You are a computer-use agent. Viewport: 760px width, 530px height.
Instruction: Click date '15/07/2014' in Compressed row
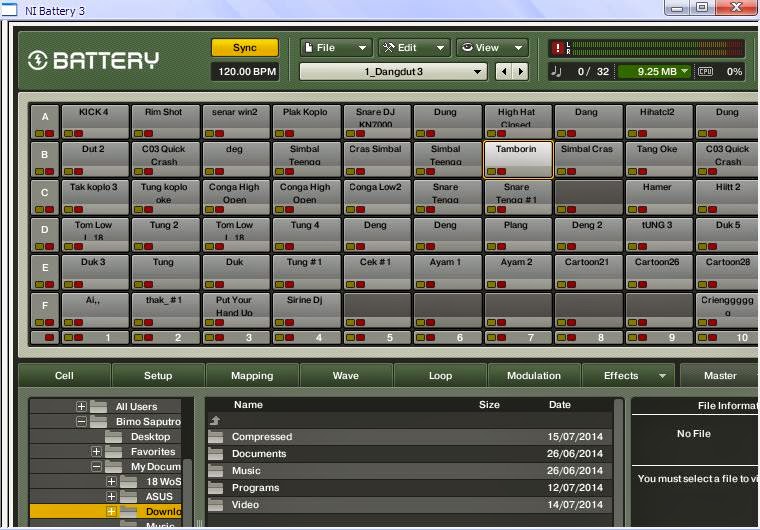tap(575, 437)
